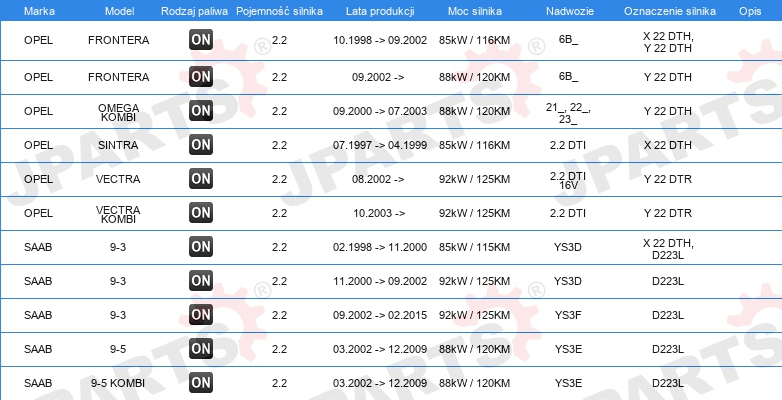Image resolution: width=782 pixels, height=400 pixels.
Task: Click the Rodzaj paliwa column header
Action: [x=195, y=11]
